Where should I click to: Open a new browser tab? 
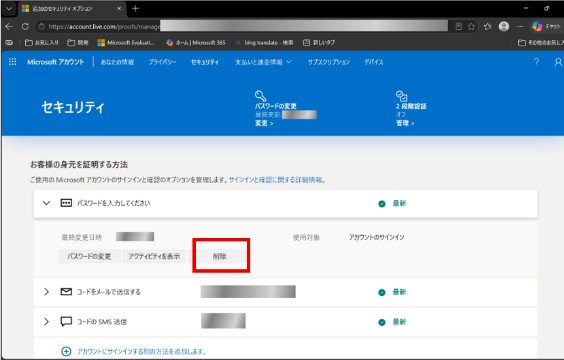click(135, 8)
